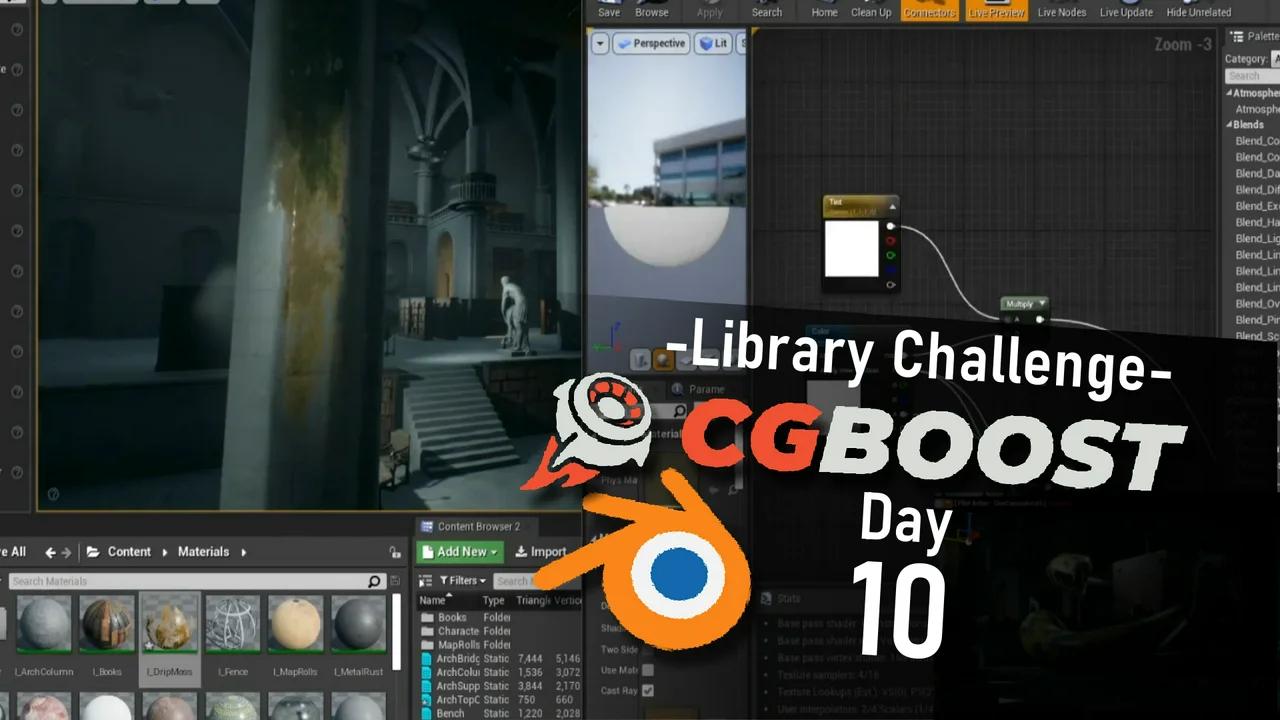Open the Filters dropdown in Content Browser
Image resolution: width=1280 pixels, height=720 pixels.
462,580
